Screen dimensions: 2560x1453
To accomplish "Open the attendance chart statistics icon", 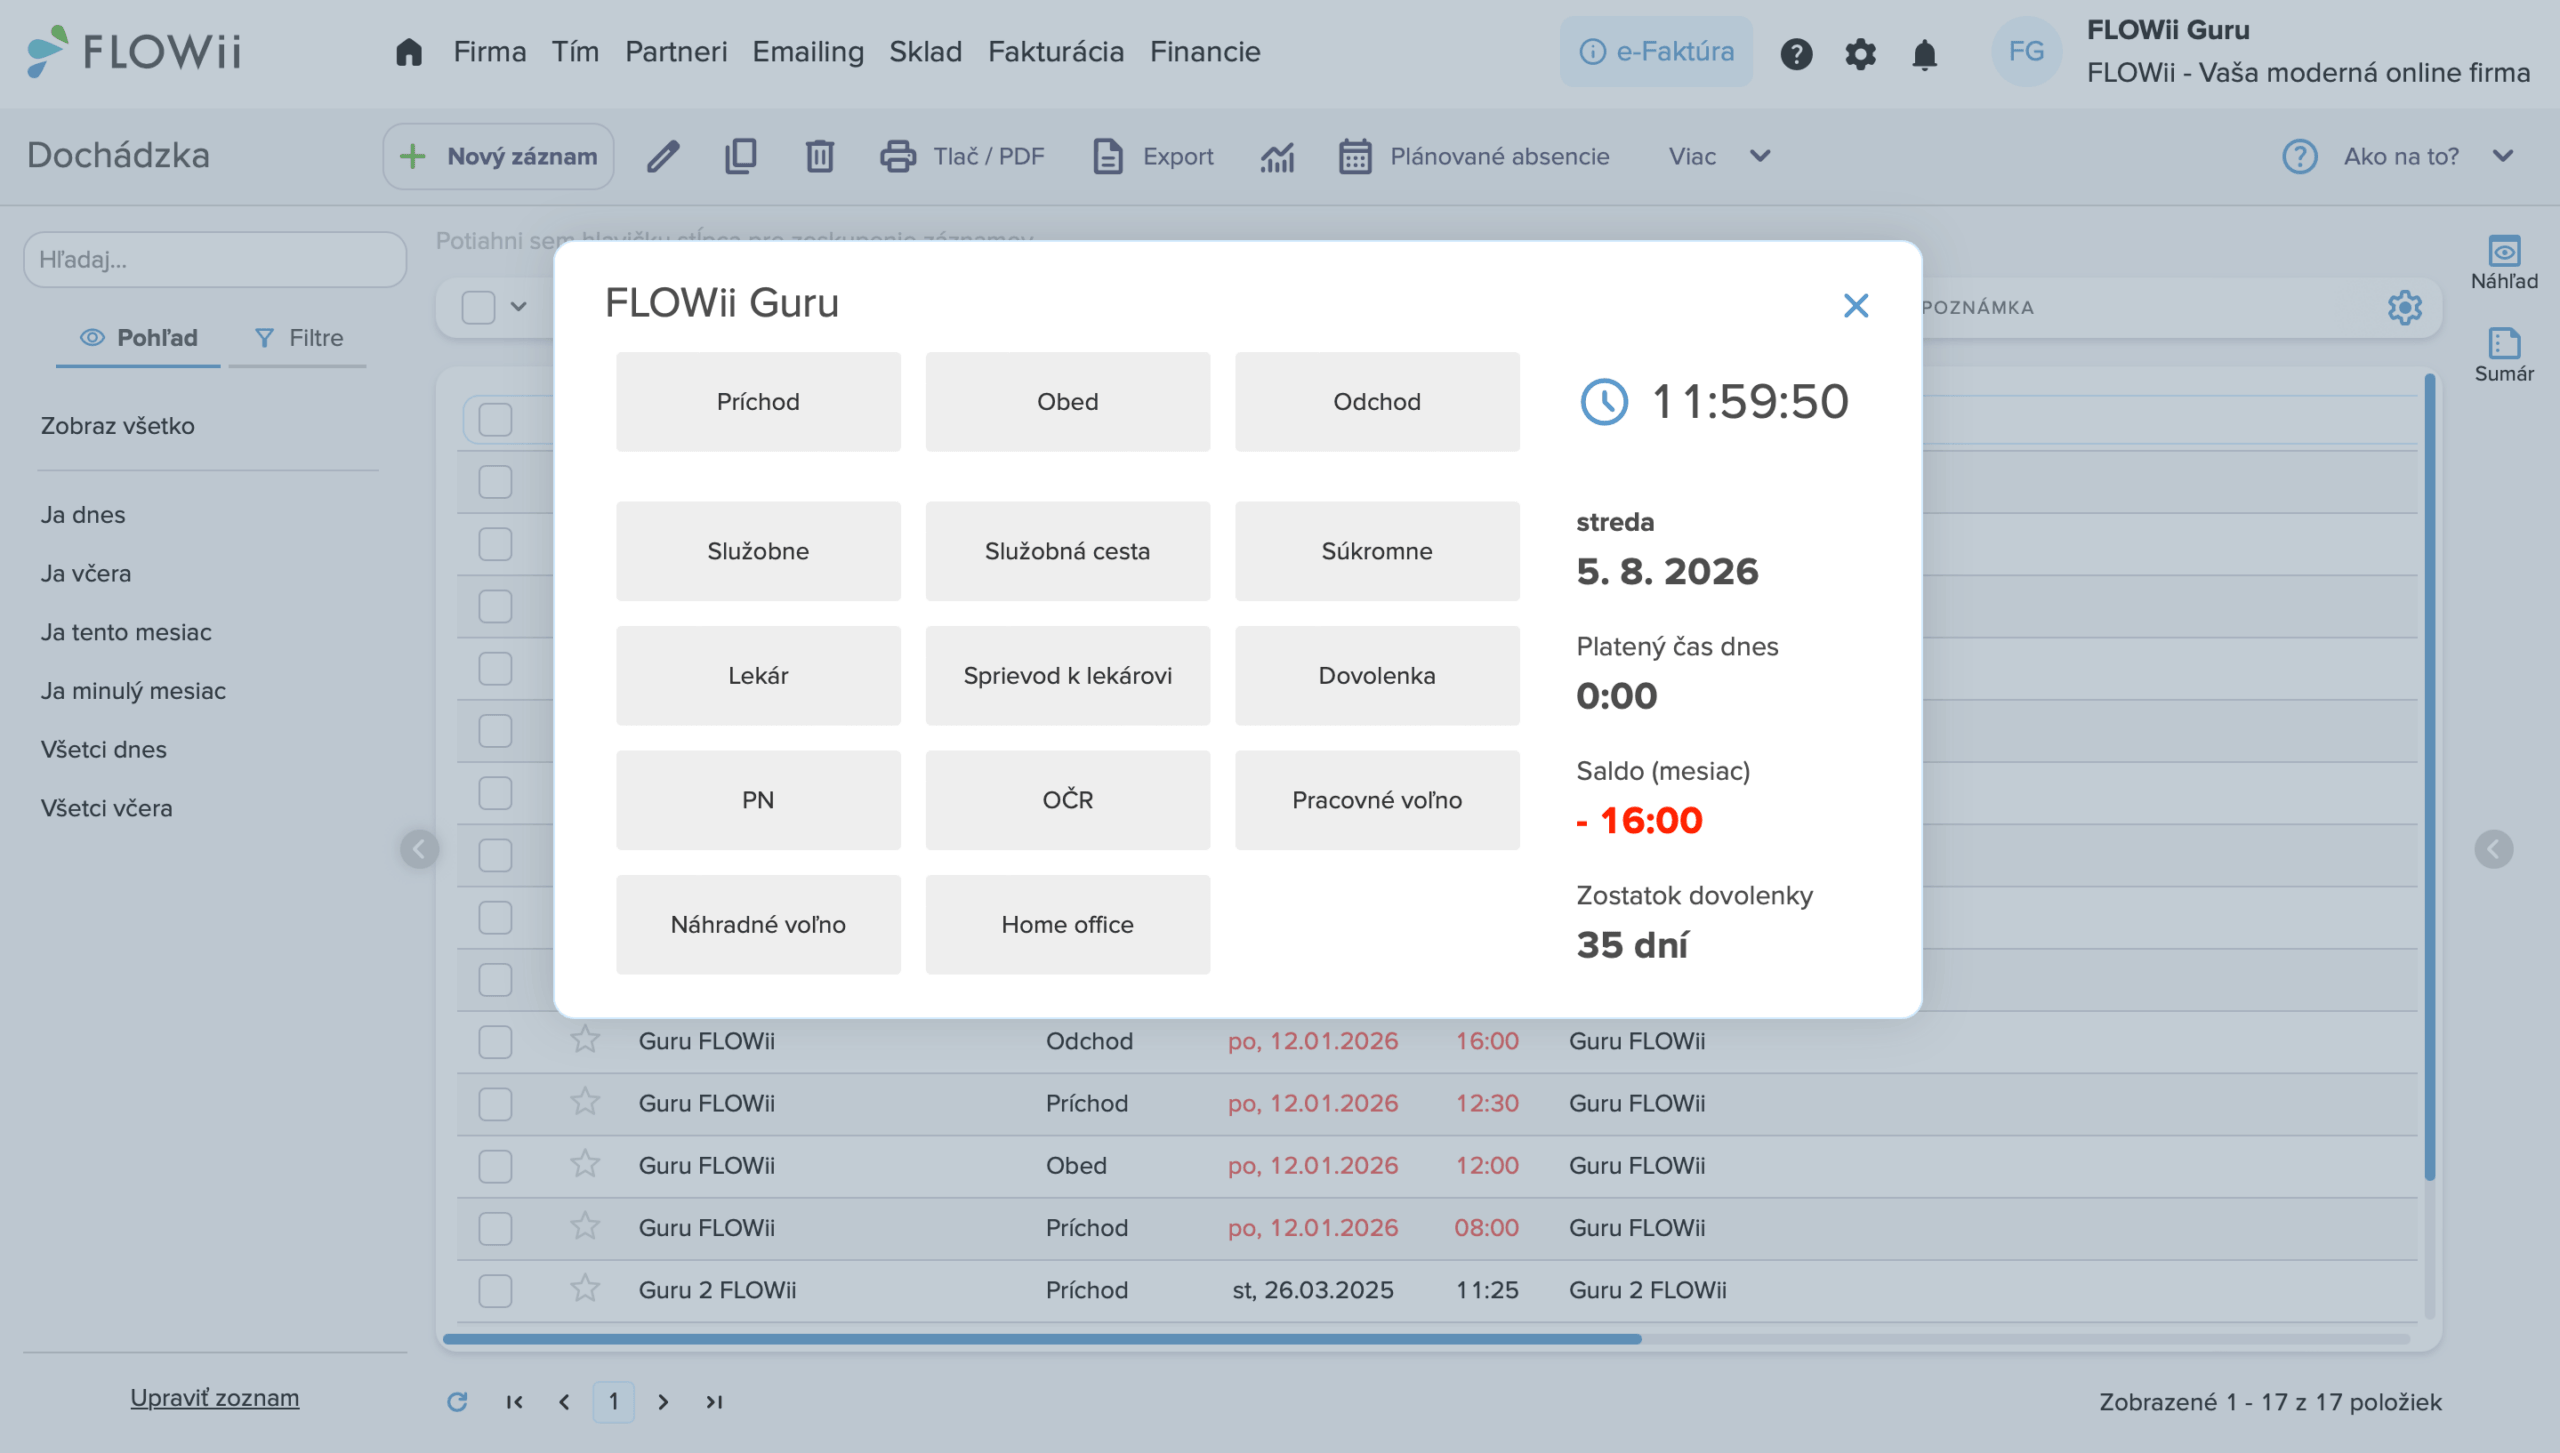I will point(1277,156).
